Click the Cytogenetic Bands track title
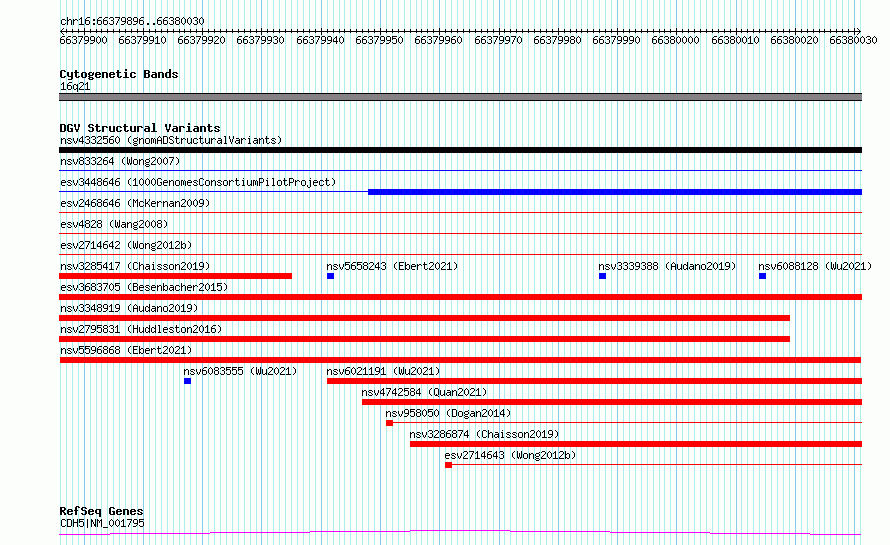The image size is (890, 545). 119,74
